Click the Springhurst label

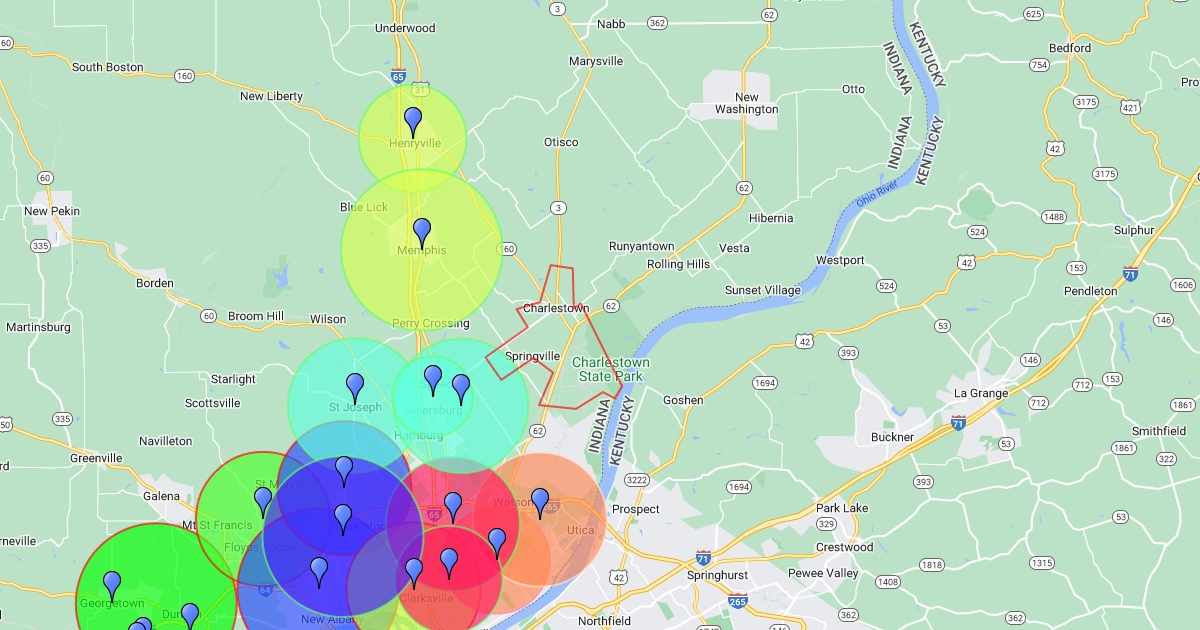click(717, 576)
